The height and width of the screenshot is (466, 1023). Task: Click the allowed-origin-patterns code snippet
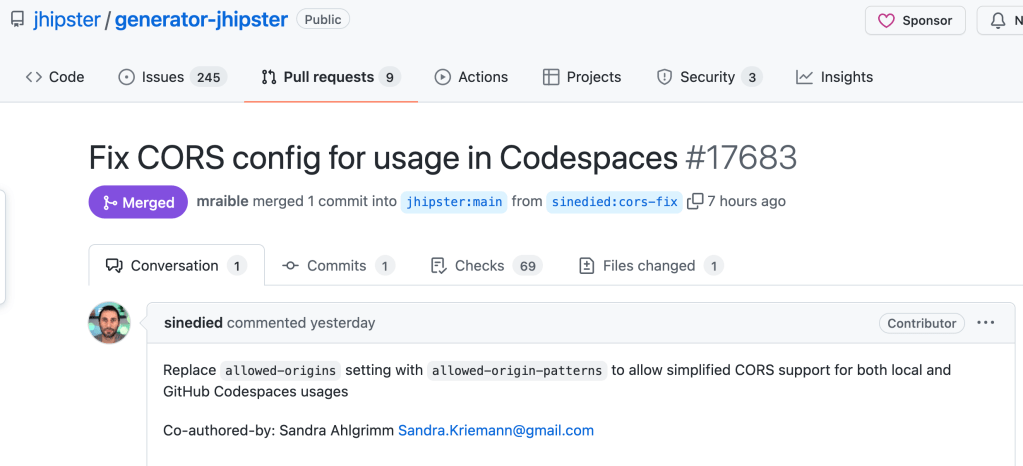pyautogui.click(x=517, y=371)
